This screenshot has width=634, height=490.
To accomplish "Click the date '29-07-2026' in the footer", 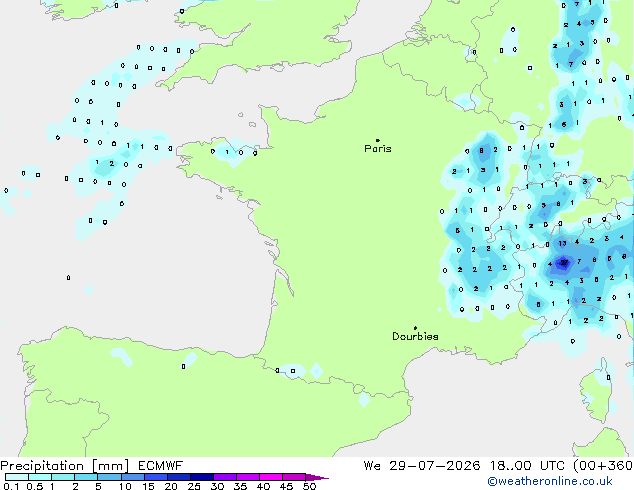I will coord(435,466).
